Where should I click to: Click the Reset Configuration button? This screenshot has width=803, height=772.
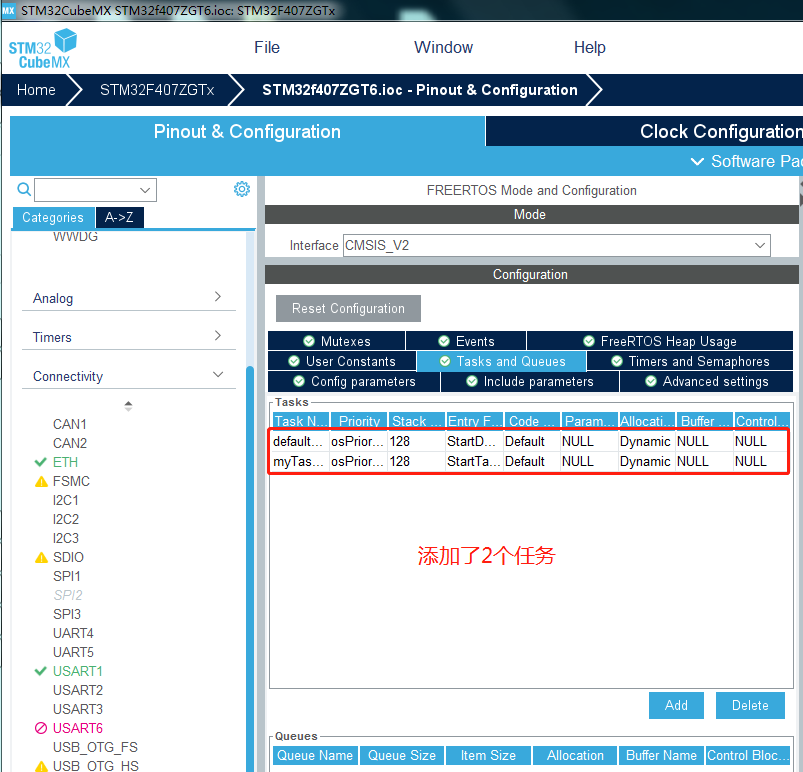pos(348,308)
